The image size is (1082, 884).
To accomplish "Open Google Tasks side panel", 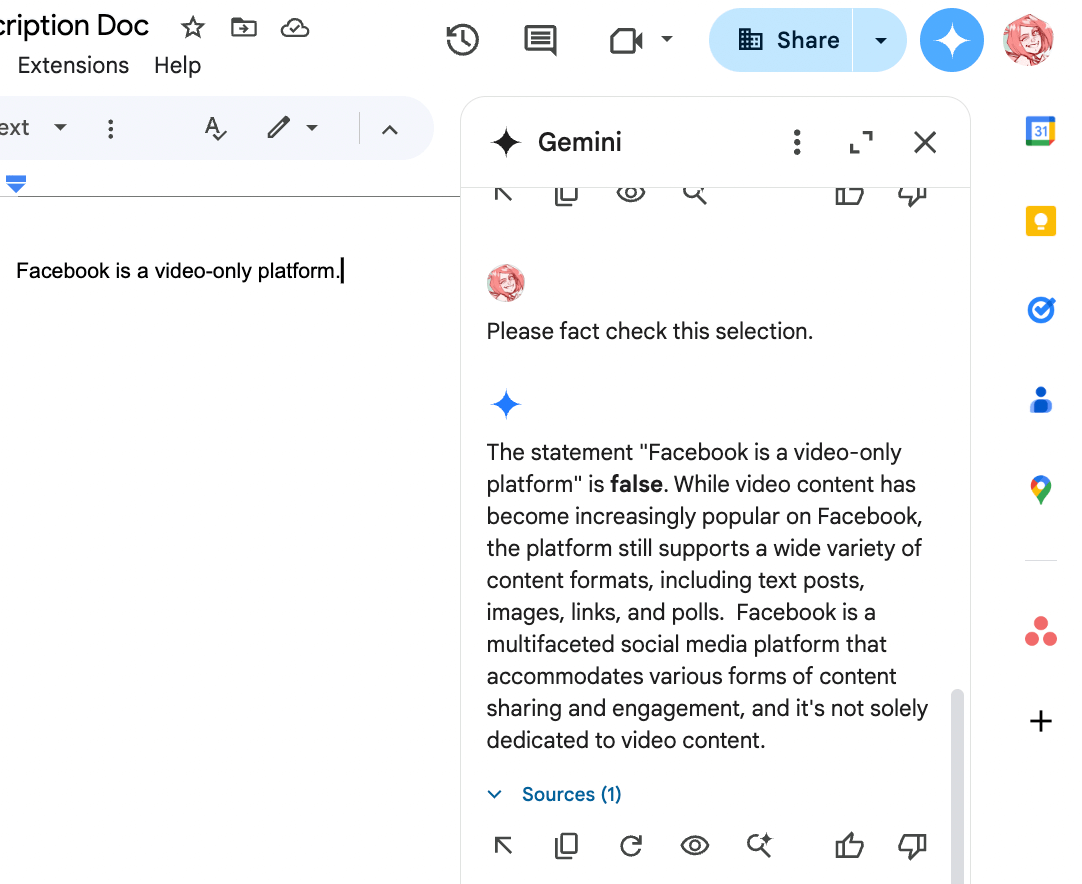I will point(1041,310).
